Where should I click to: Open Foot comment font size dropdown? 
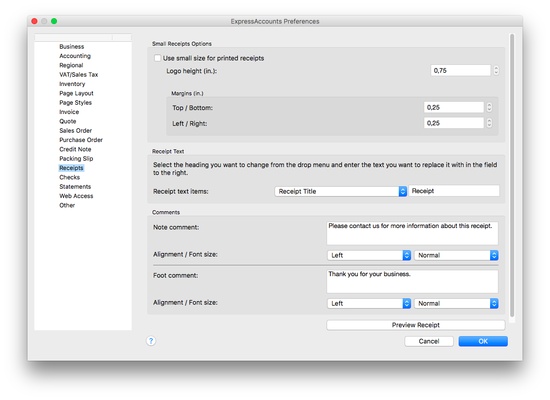(x=456, y=303)
